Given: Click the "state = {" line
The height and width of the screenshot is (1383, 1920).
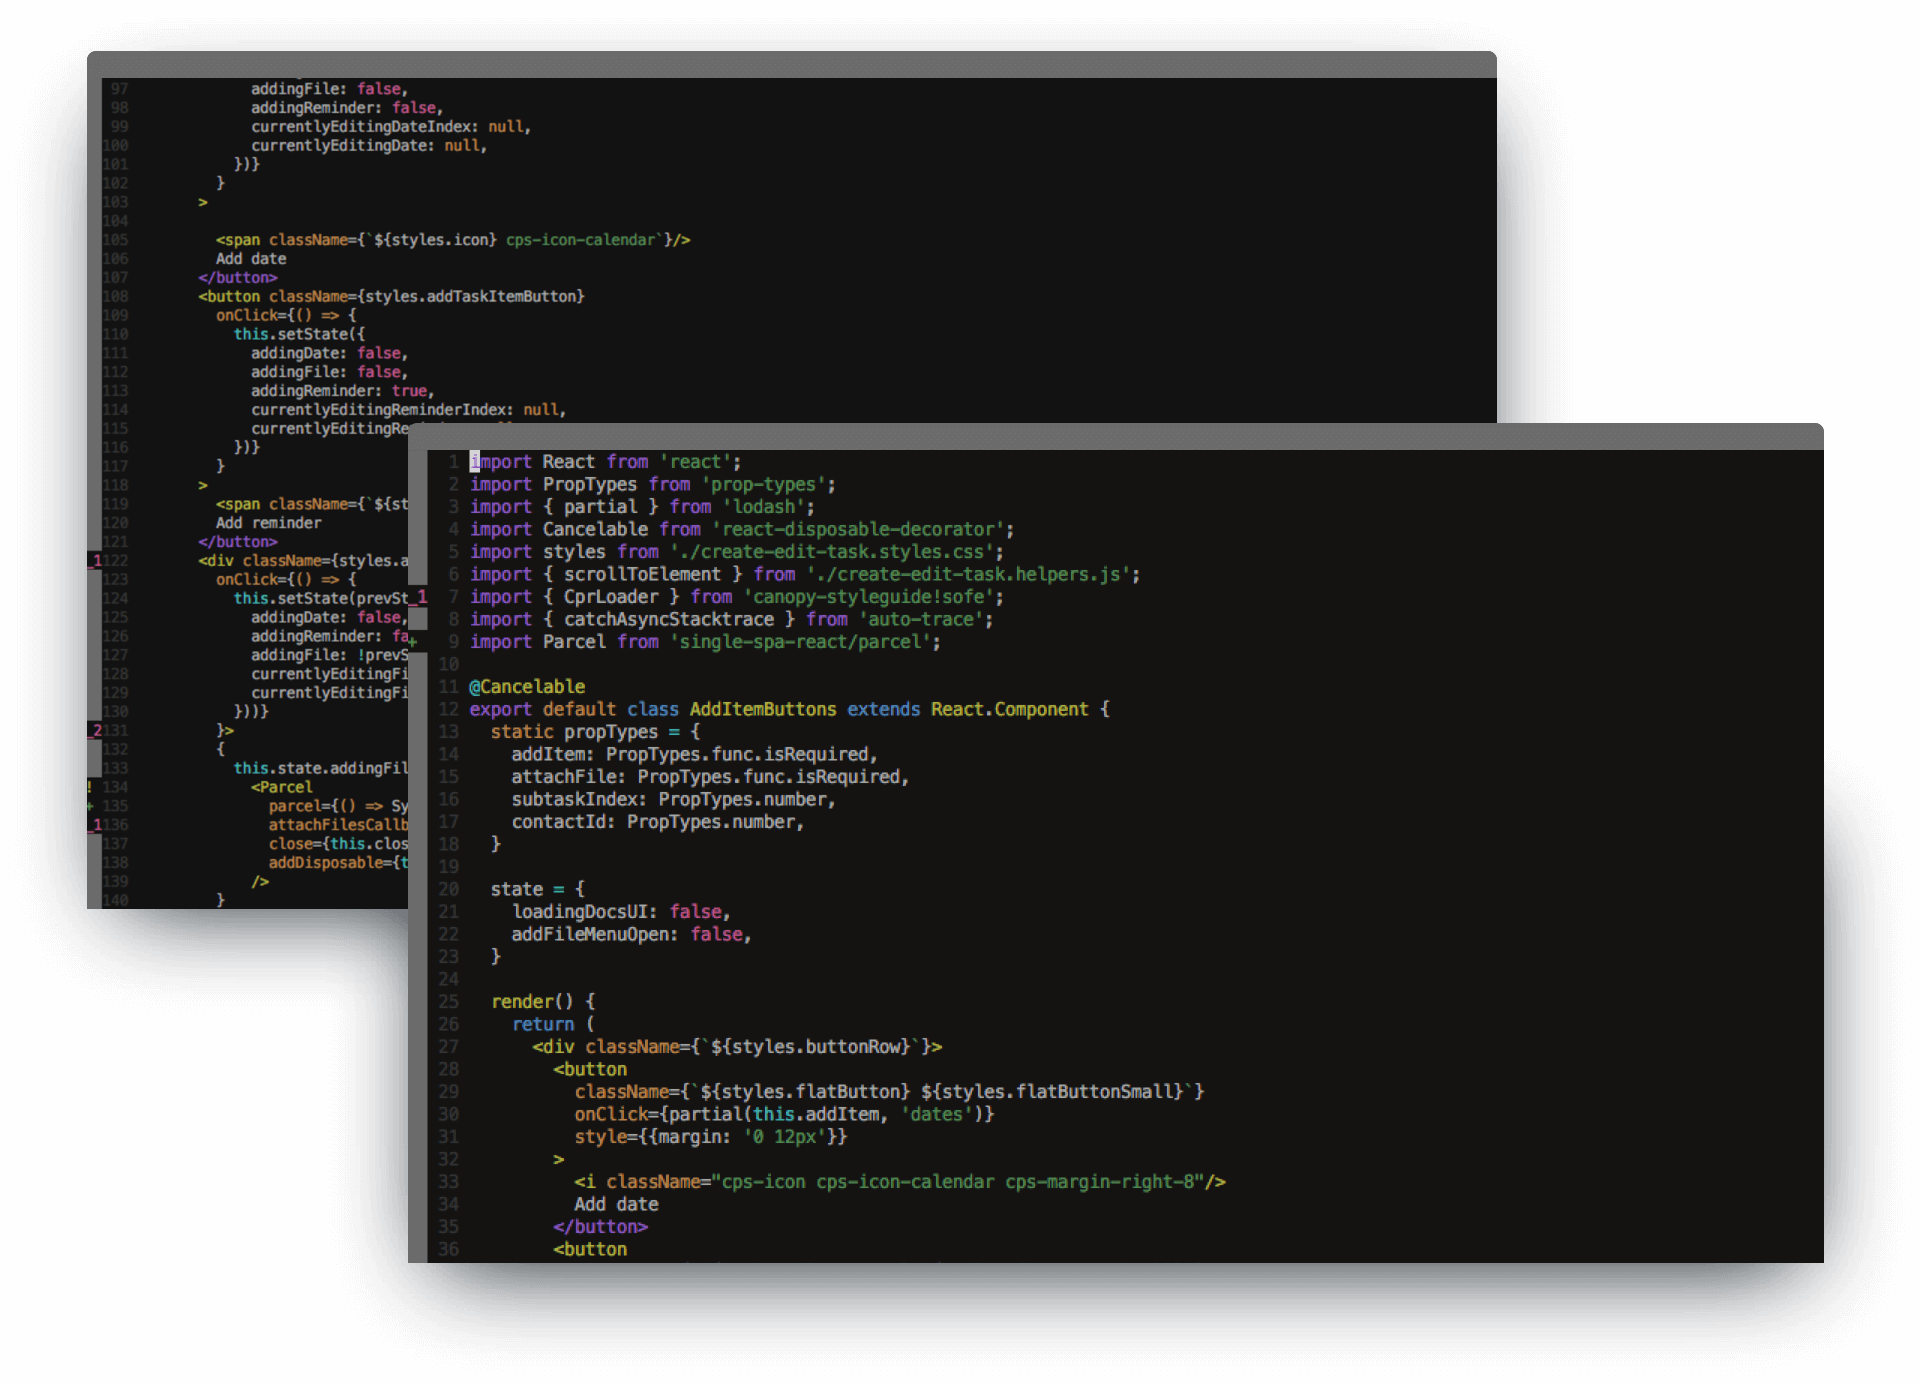Looking at the screenshot, I should 538,889.
